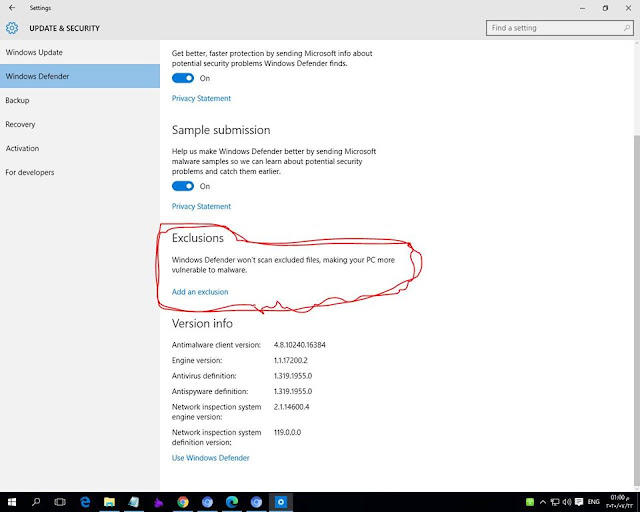
Task: Open Privacy Statement above Sample submission heading
Action: pyautogui.click(x=201, y=98)
